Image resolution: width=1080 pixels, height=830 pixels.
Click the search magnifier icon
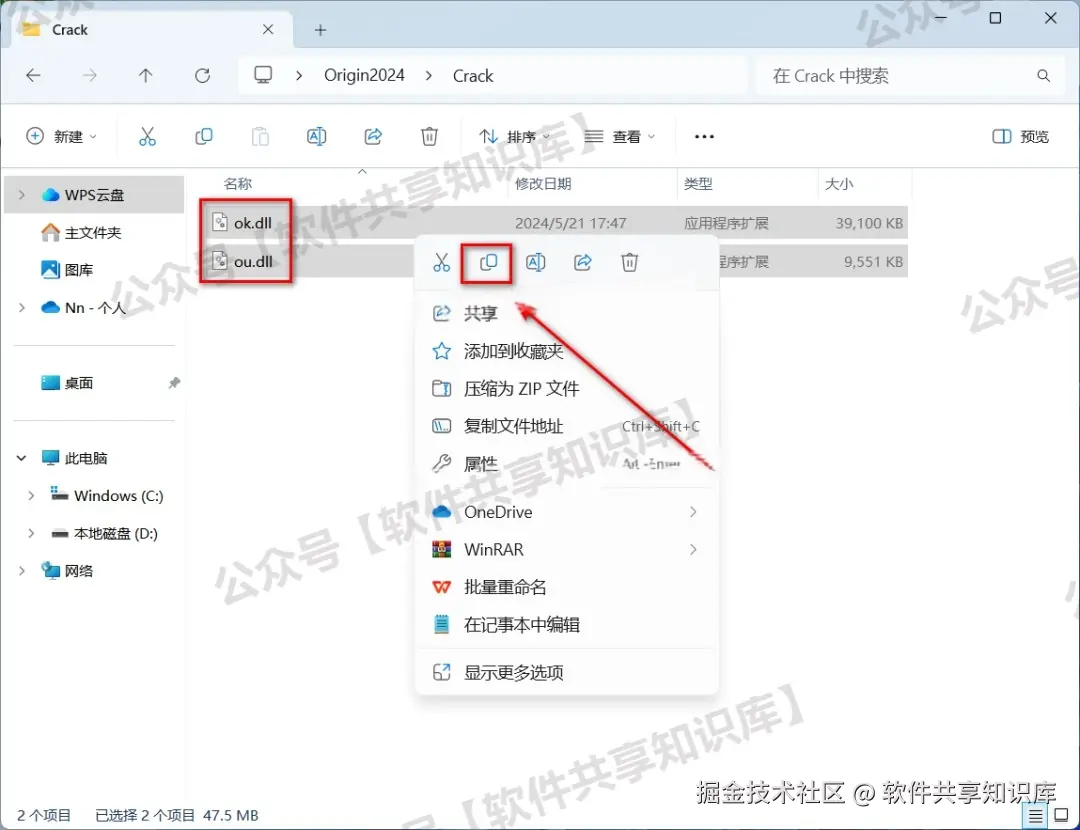[x=1043, y=76]
